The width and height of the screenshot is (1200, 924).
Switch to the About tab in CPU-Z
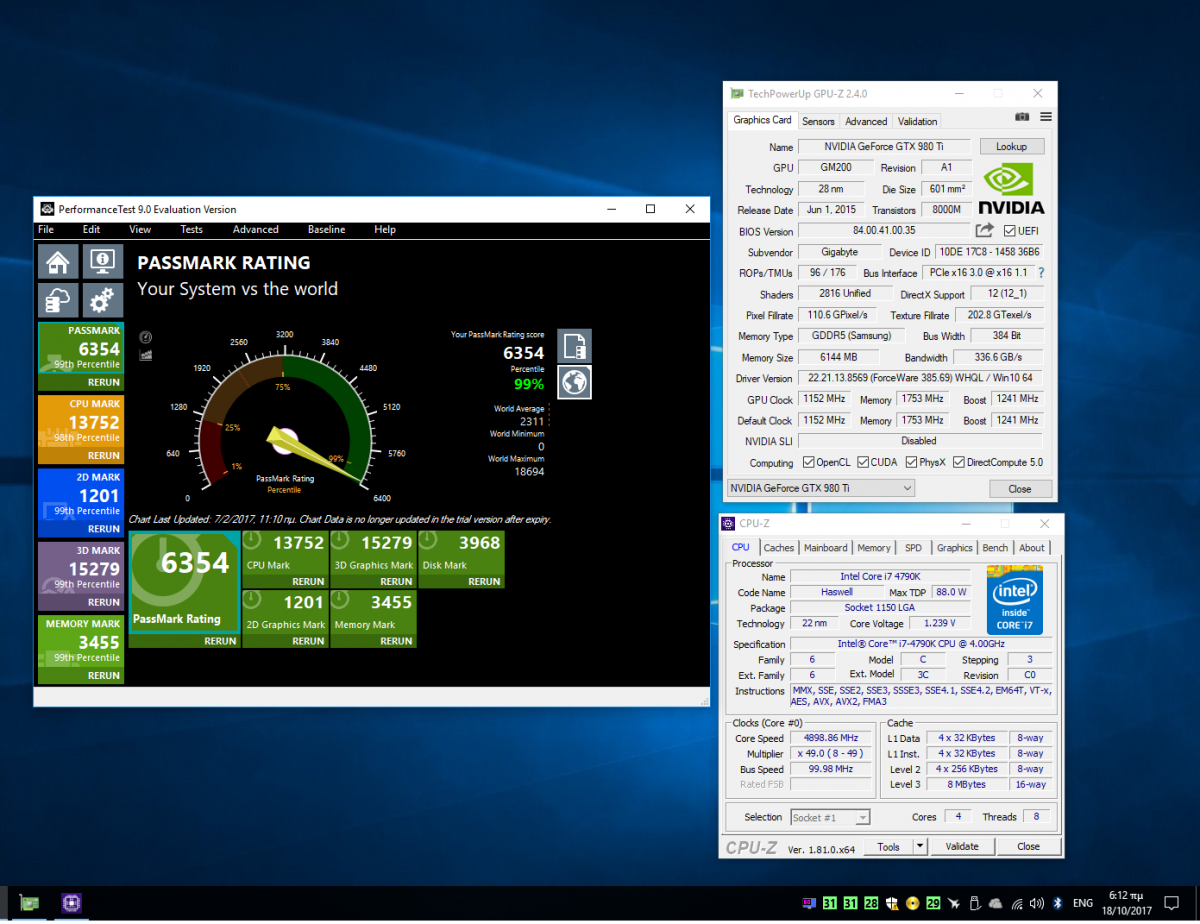1032,548
